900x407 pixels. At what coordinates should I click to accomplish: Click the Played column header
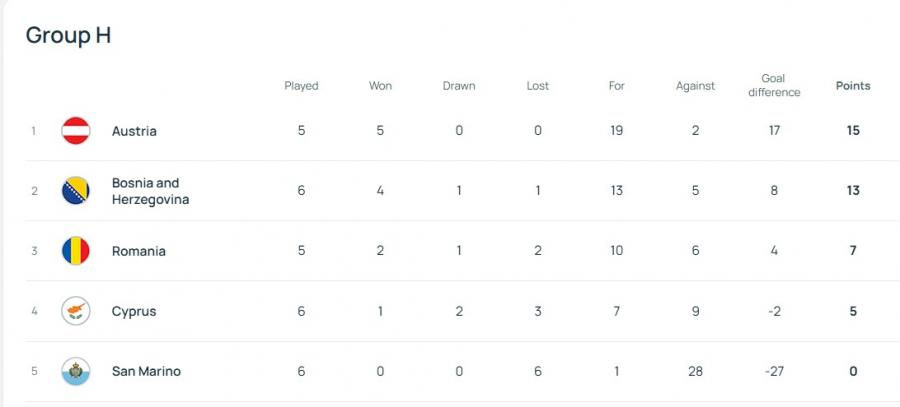click(301, 86)
